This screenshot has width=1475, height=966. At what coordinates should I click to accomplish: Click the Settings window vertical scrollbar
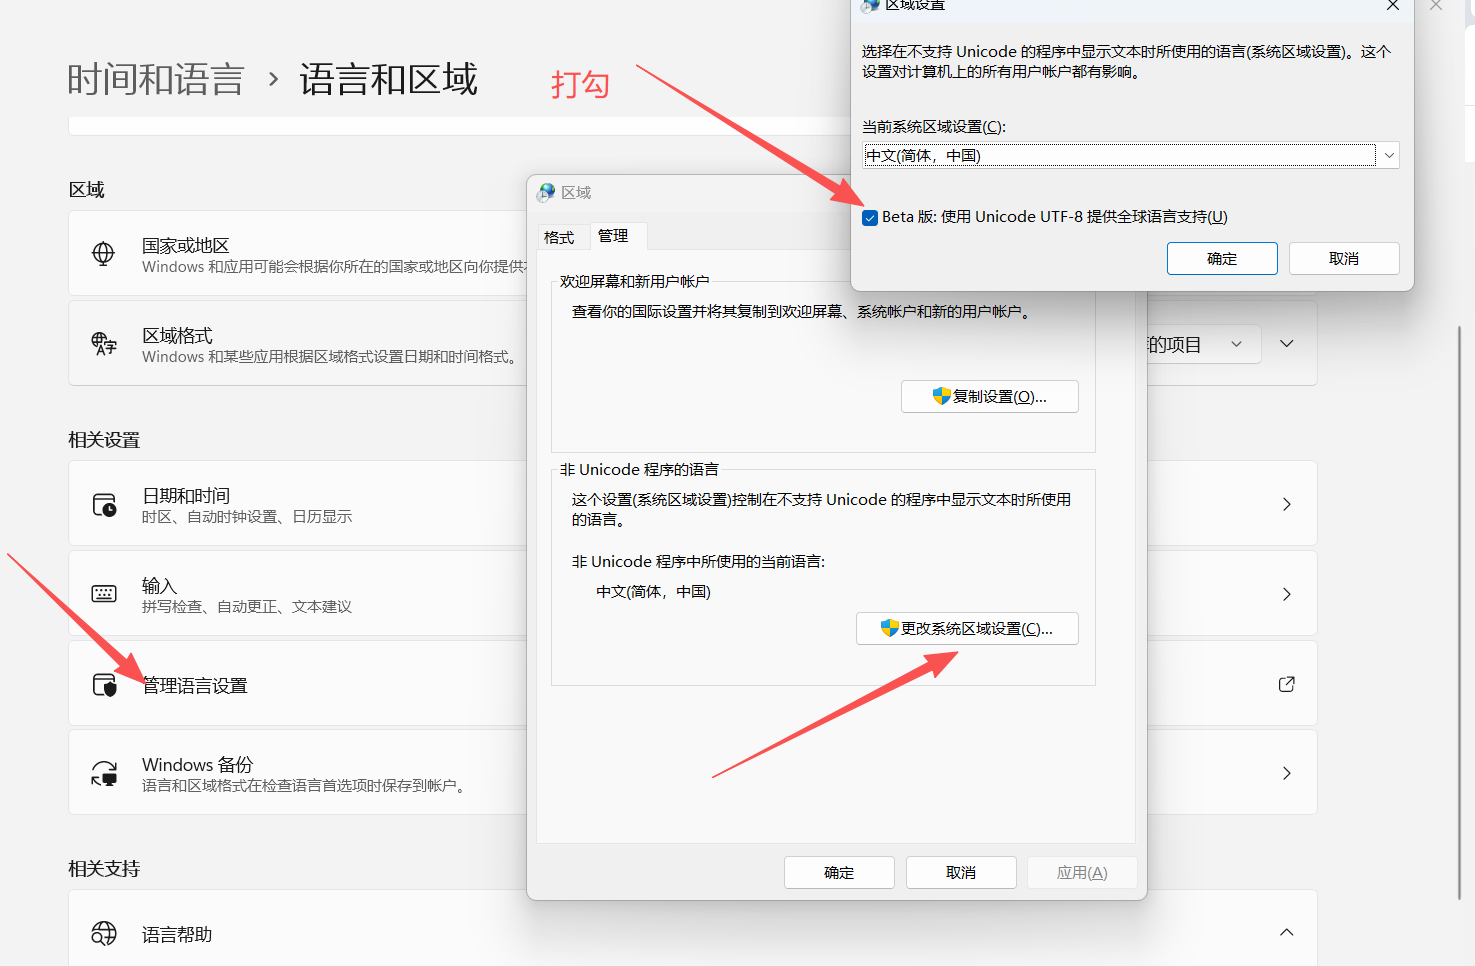tap(1461, 612)
